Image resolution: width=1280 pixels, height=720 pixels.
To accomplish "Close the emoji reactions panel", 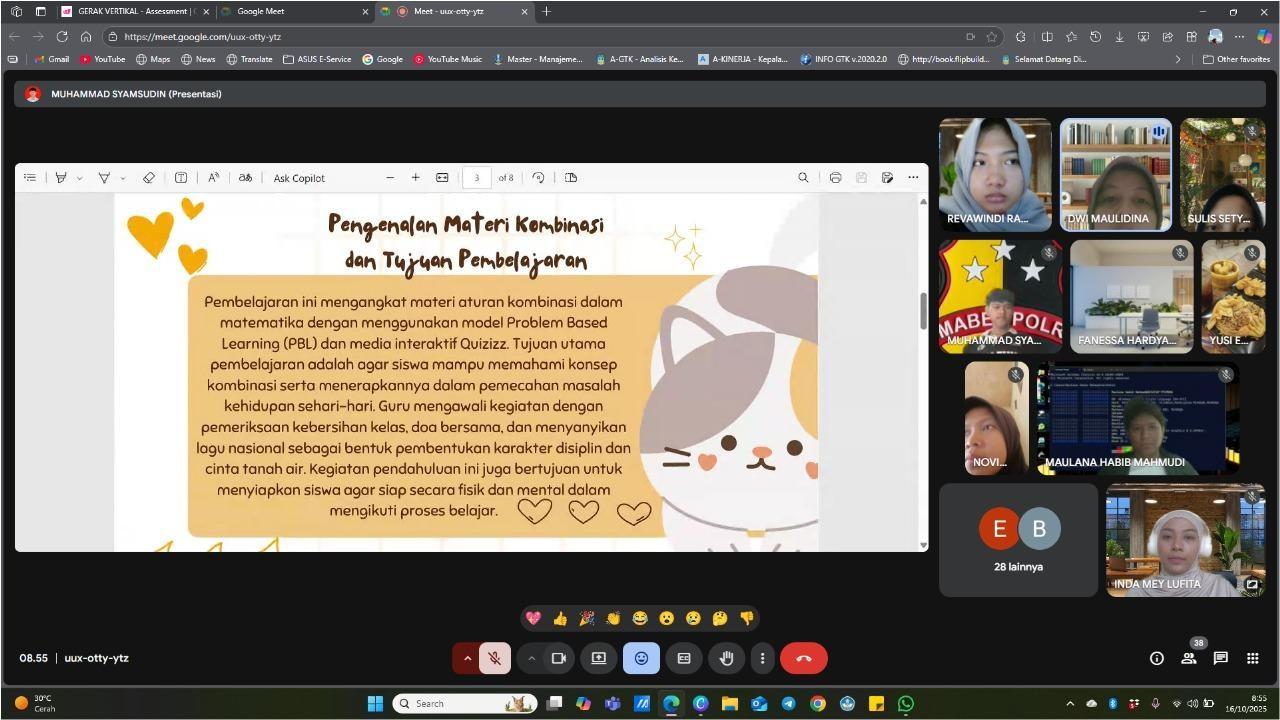I will (641, 658).
